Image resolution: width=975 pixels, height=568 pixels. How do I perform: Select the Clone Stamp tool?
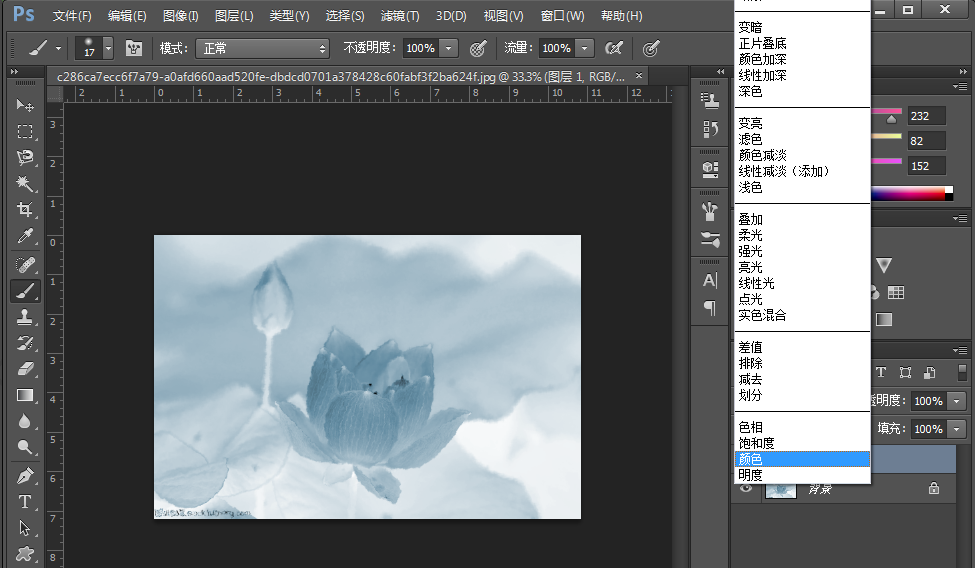coord(25,317)
